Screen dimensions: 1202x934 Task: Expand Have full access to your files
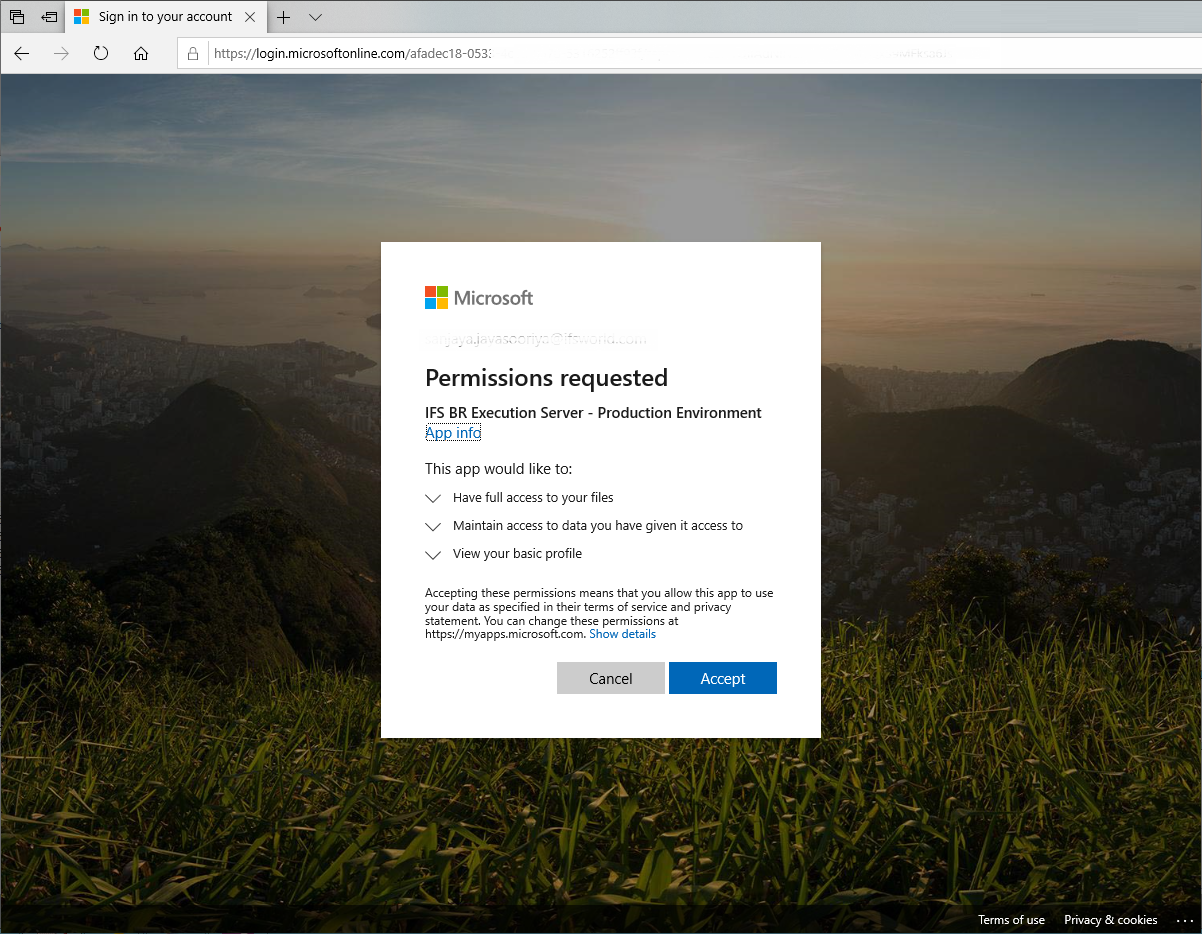pyautogui.click(x=433, y=498)
